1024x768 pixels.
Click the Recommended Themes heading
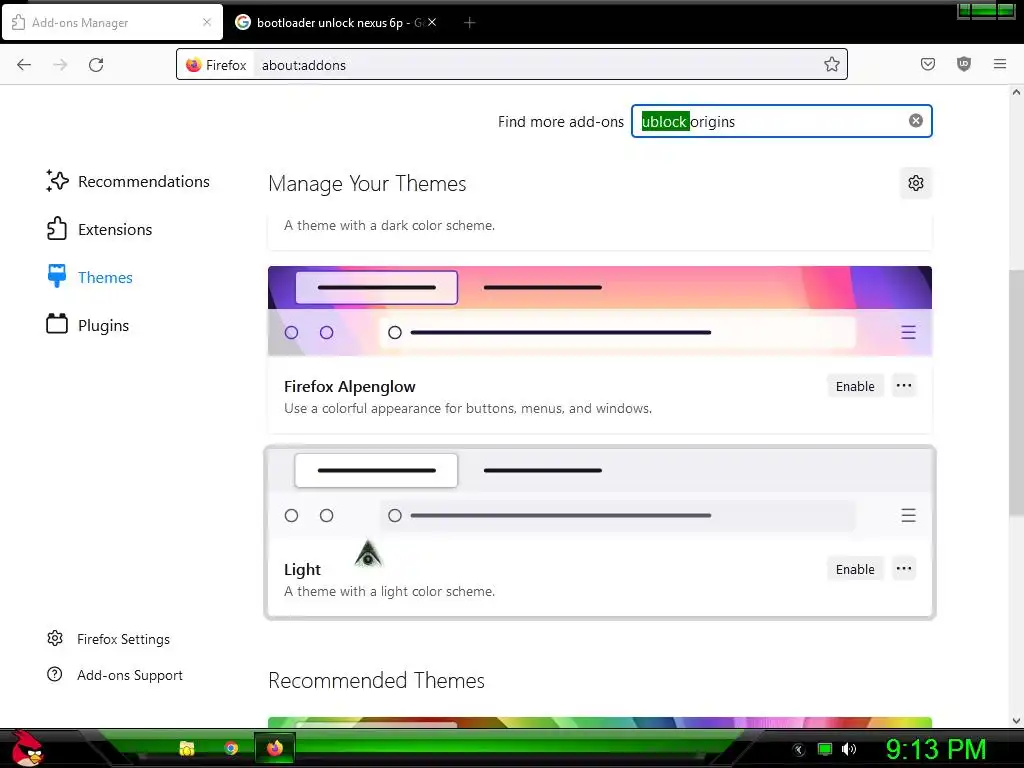376,680
